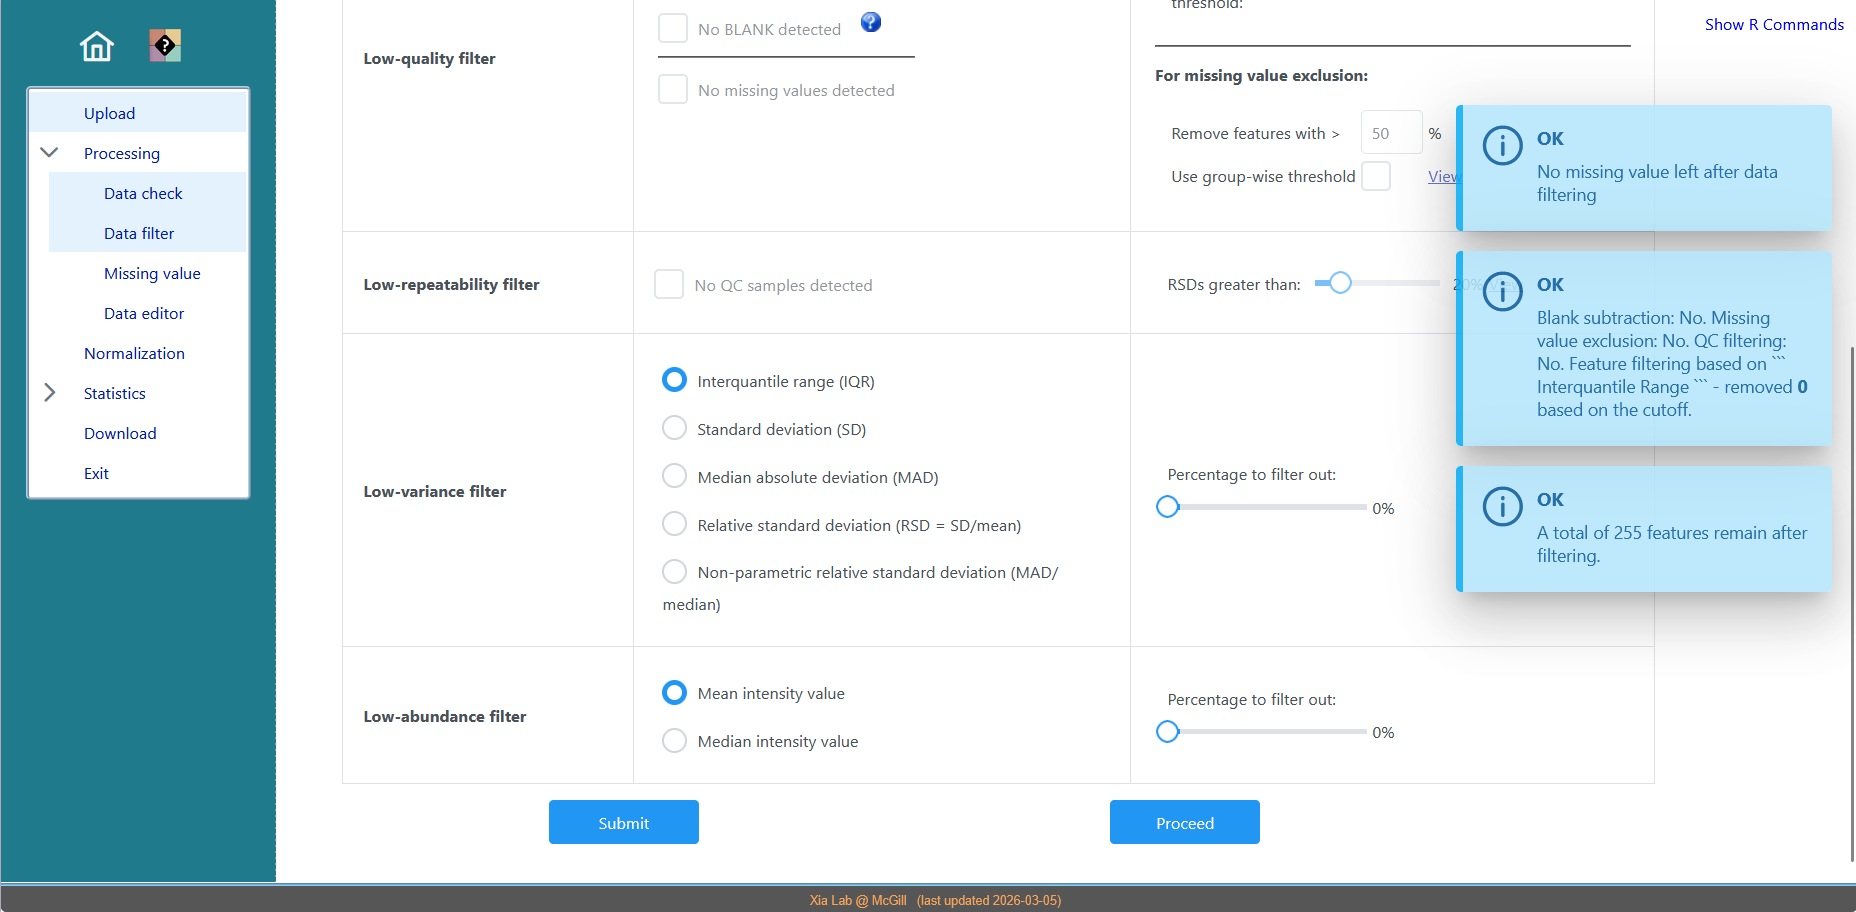The image size is (1856, 912).
Task: Select Standard deviation (SD) radio button
Action: click(x=675, y=428)
